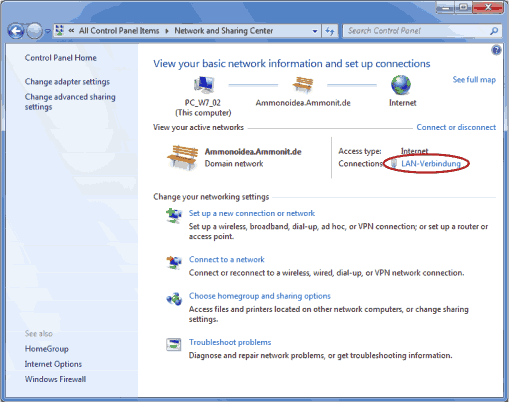
Task: Click Connect or disconnect link
Action: [x=456, y=127]
